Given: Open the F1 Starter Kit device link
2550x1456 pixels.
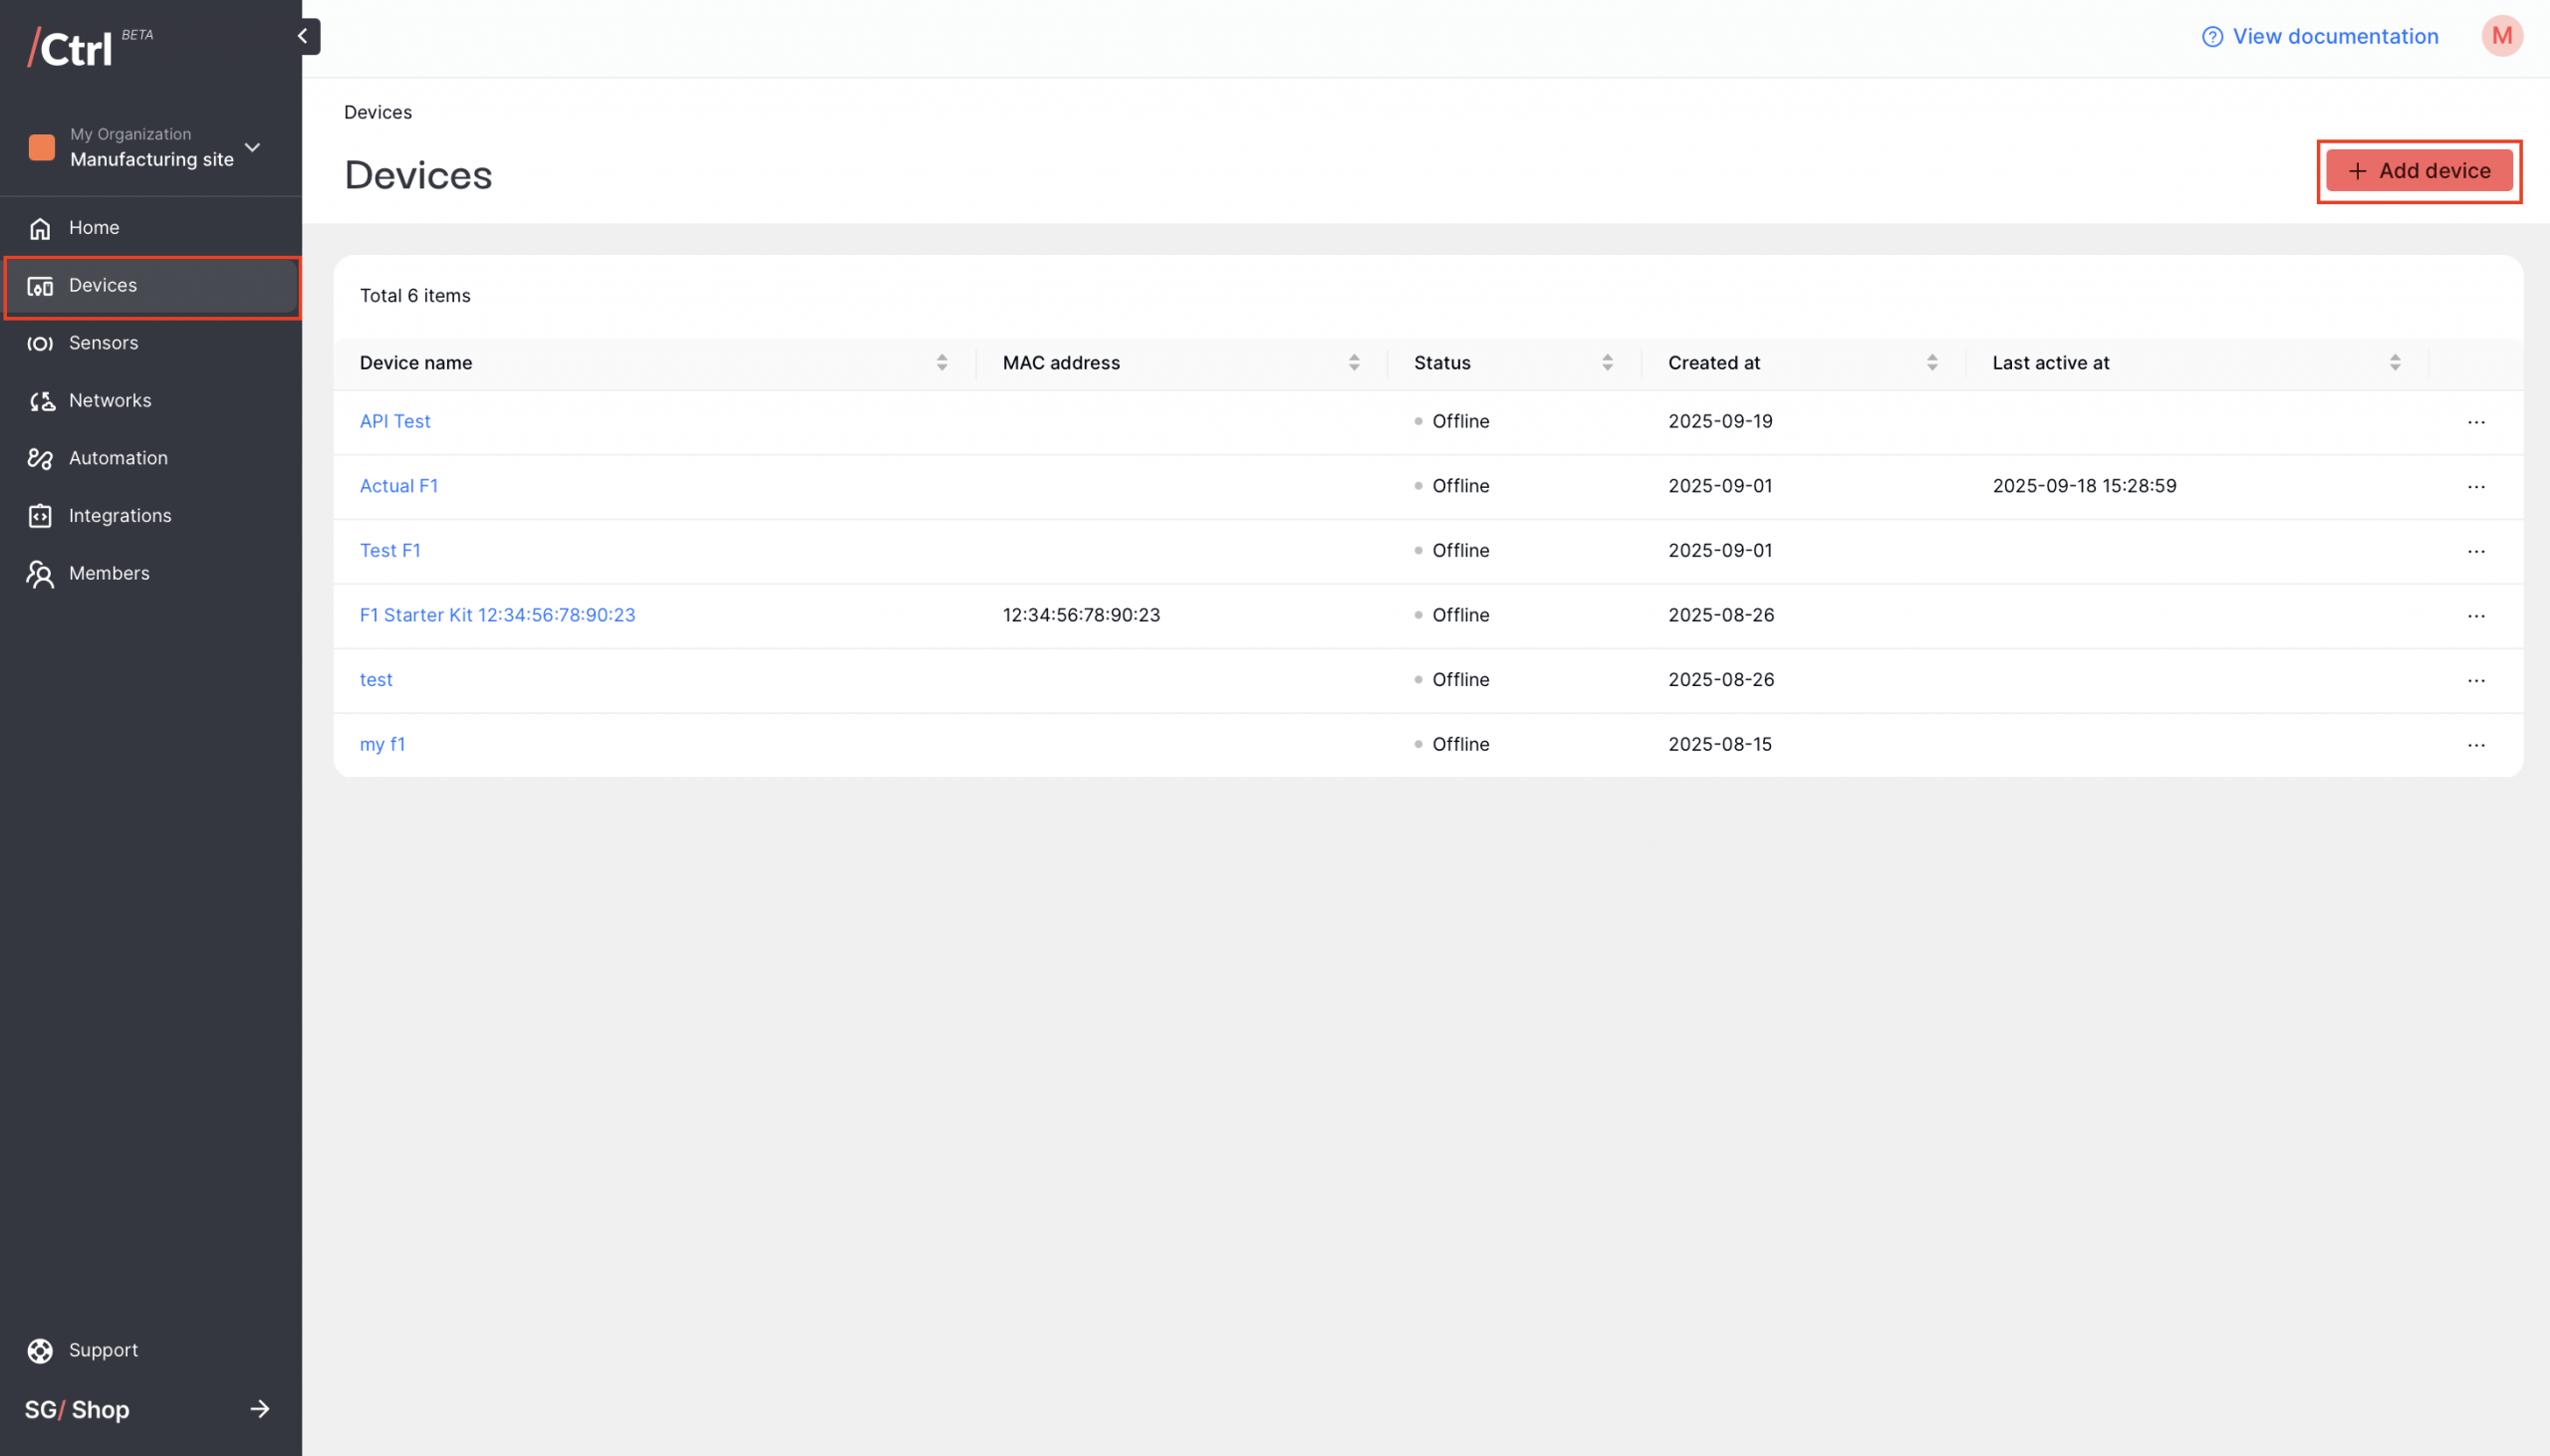Looking at the screenshot, I should pyautogui.click(x=497, y=615).
